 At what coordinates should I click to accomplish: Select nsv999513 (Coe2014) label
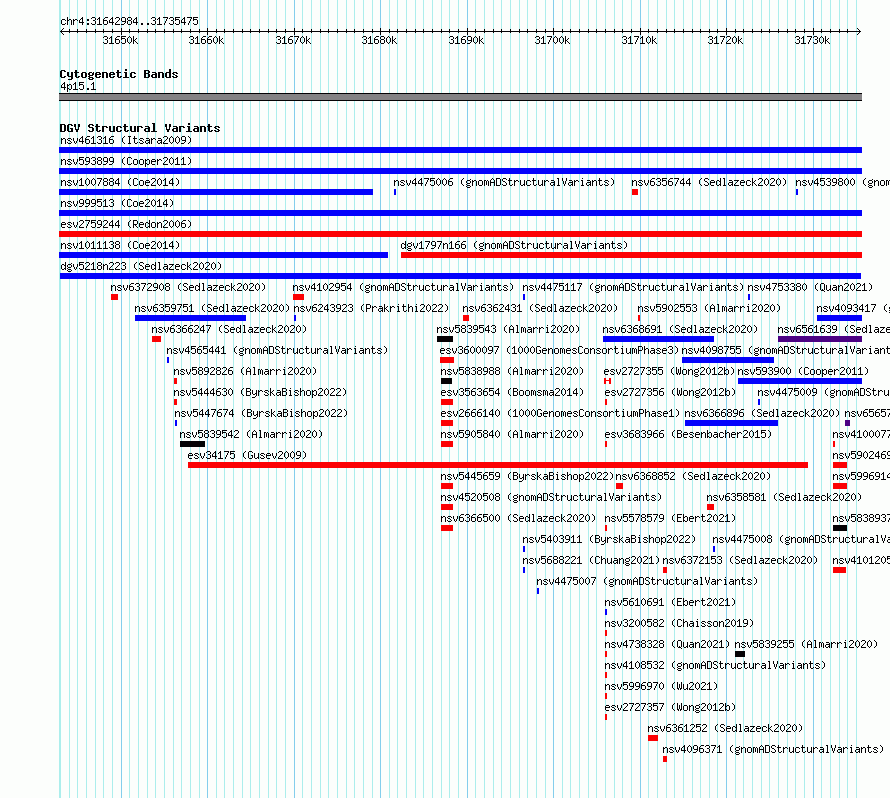pyautogui.click(x=117, y=203)
